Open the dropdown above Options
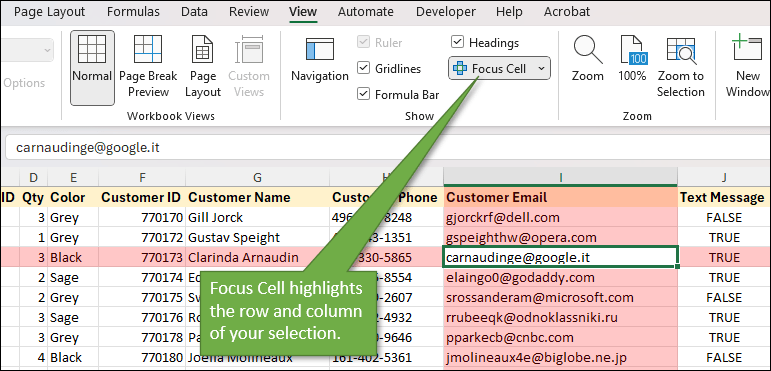Image resolution: width=771 pixels, height=371 pixels. pyautogui.click(x=26, y=50)
